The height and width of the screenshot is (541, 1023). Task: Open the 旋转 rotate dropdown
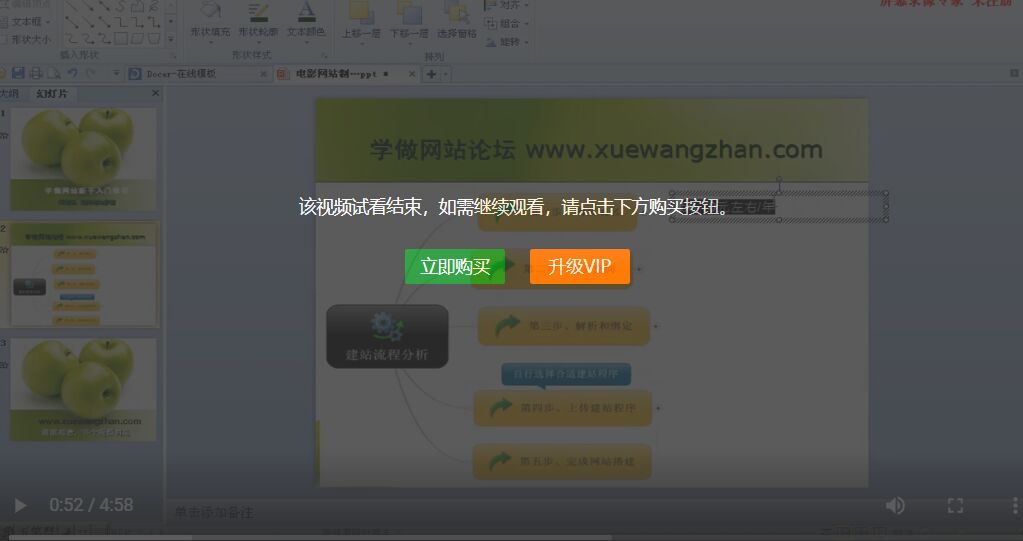coord(510,42)
